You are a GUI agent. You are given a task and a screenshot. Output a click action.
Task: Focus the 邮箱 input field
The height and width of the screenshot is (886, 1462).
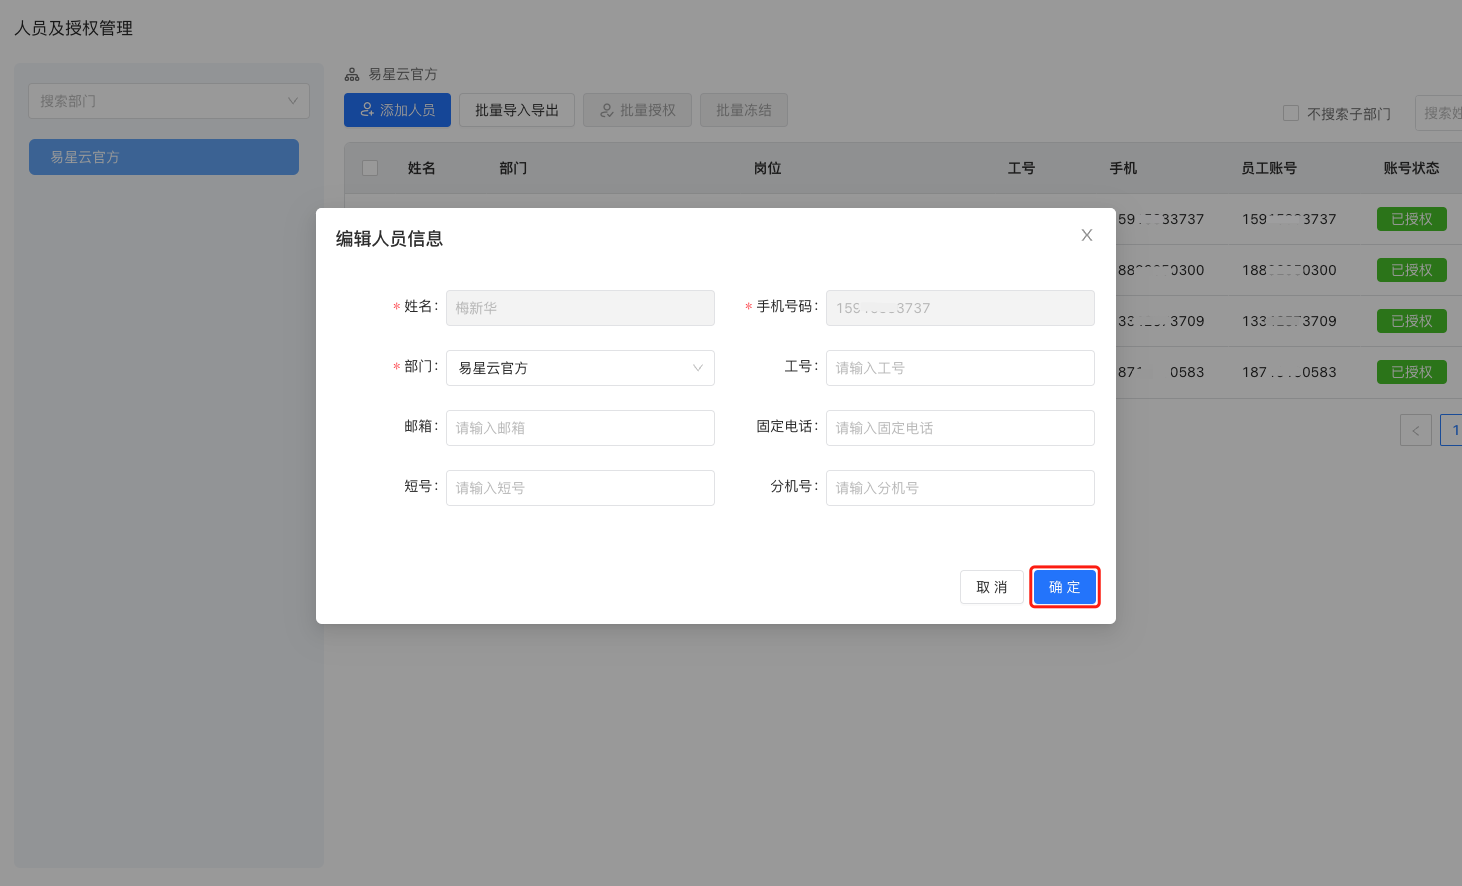click(x=580, y=428)
